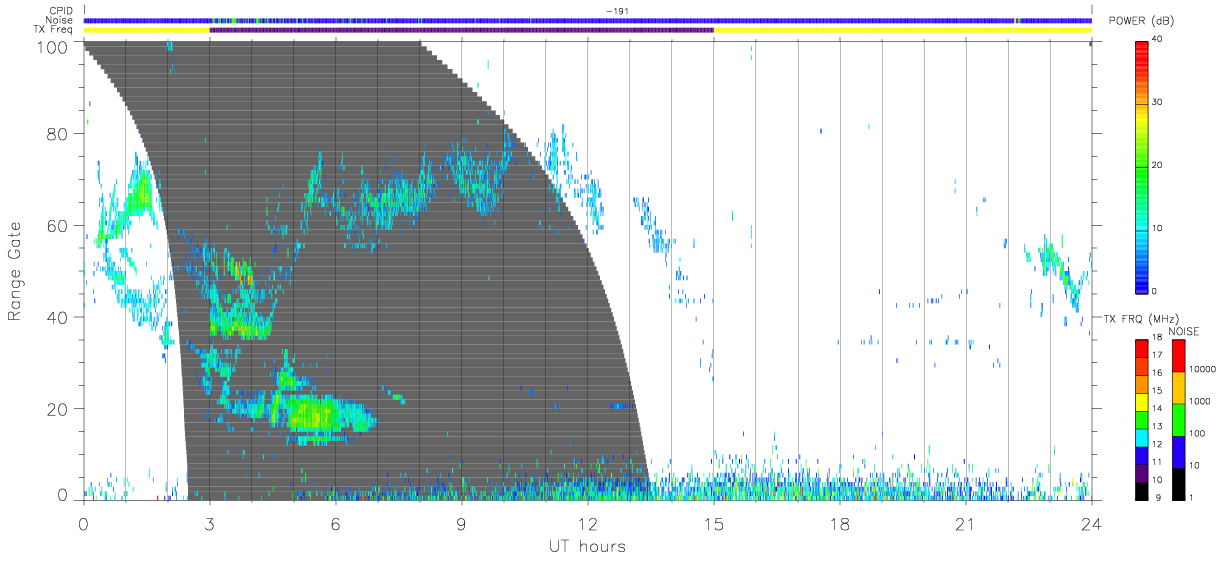The width and height of the screenshot is (1228, 567).
Task: Select the 6 tick on UT hours axis
Action: pyautogui.click(x=335, y=524)
